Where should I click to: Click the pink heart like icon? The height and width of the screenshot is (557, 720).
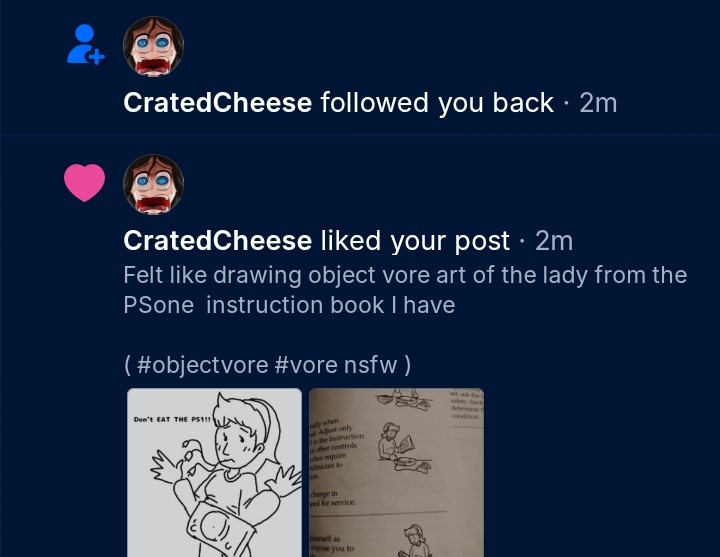[x=84, y=182]
